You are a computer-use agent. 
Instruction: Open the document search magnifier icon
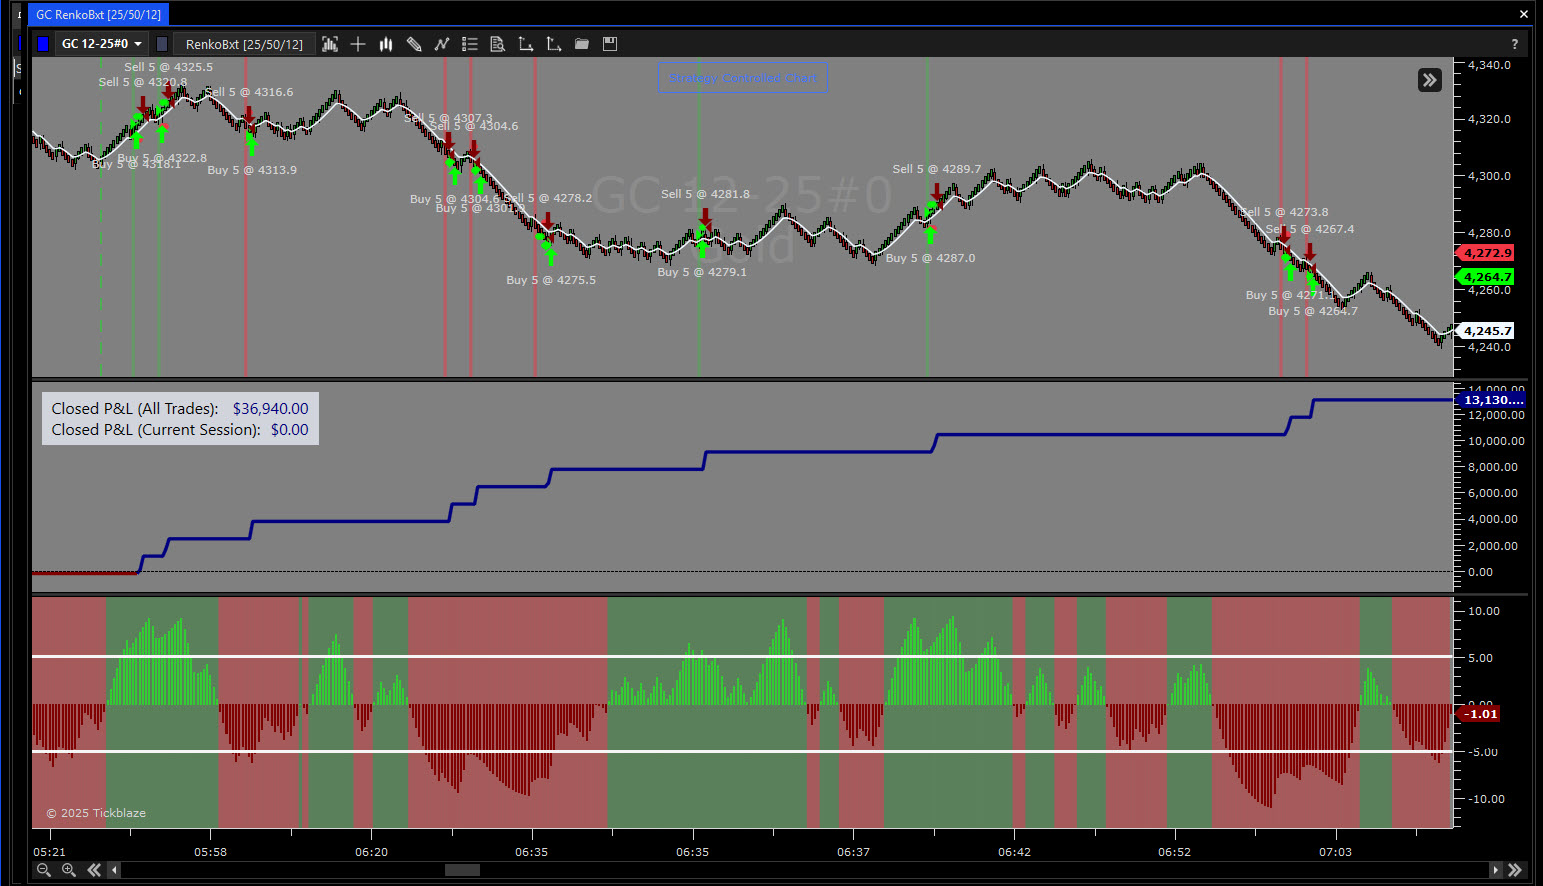[498, 44]
